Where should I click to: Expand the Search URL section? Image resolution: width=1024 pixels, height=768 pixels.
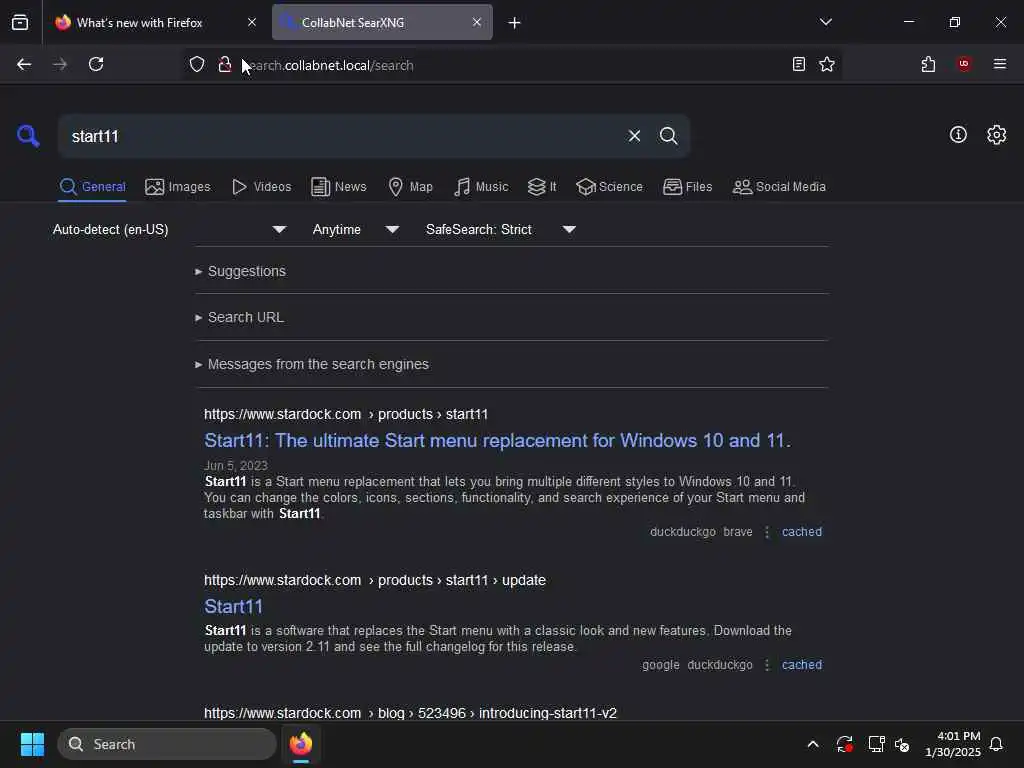point(239,317)
